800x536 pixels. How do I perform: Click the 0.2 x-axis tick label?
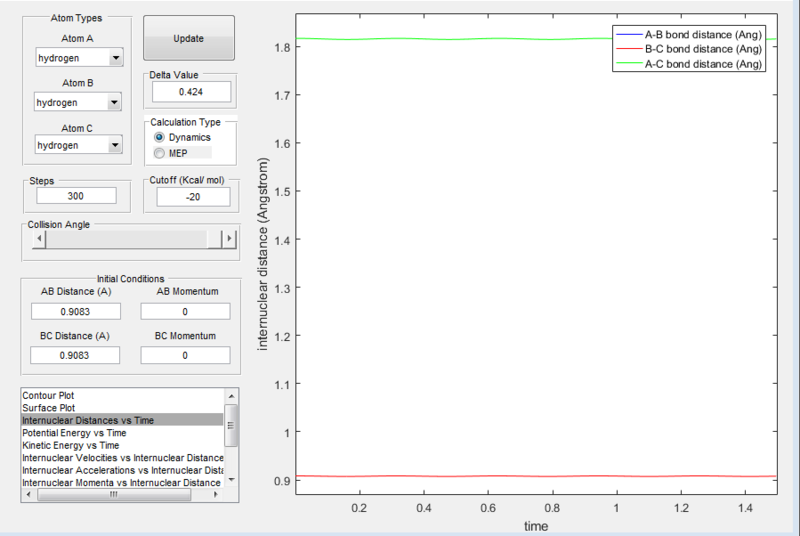click(x=359, y=508)
